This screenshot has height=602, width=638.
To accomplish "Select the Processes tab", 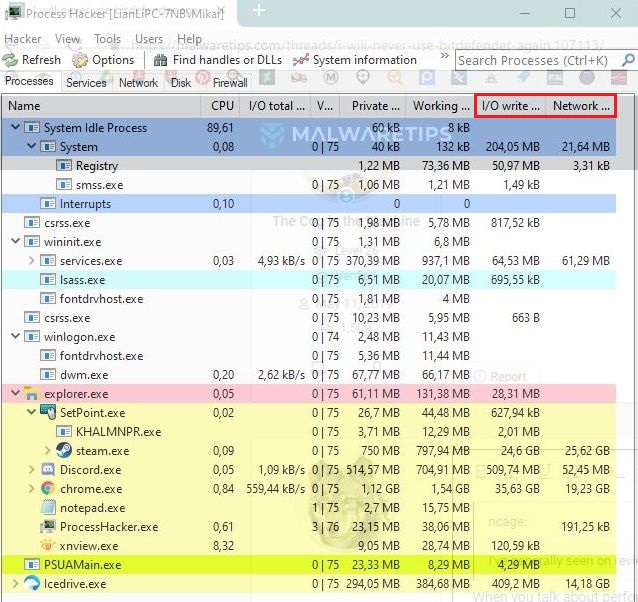I will [x=29, y=81].
